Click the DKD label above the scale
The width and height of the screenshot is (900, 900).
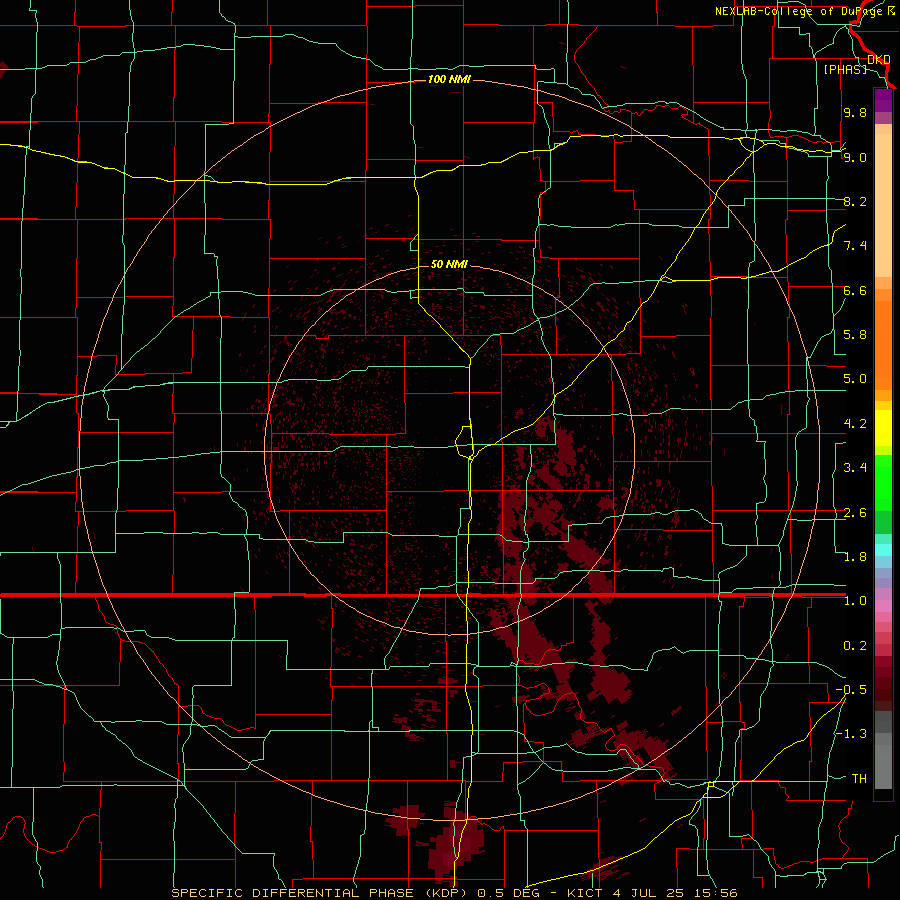coord(878,59)
